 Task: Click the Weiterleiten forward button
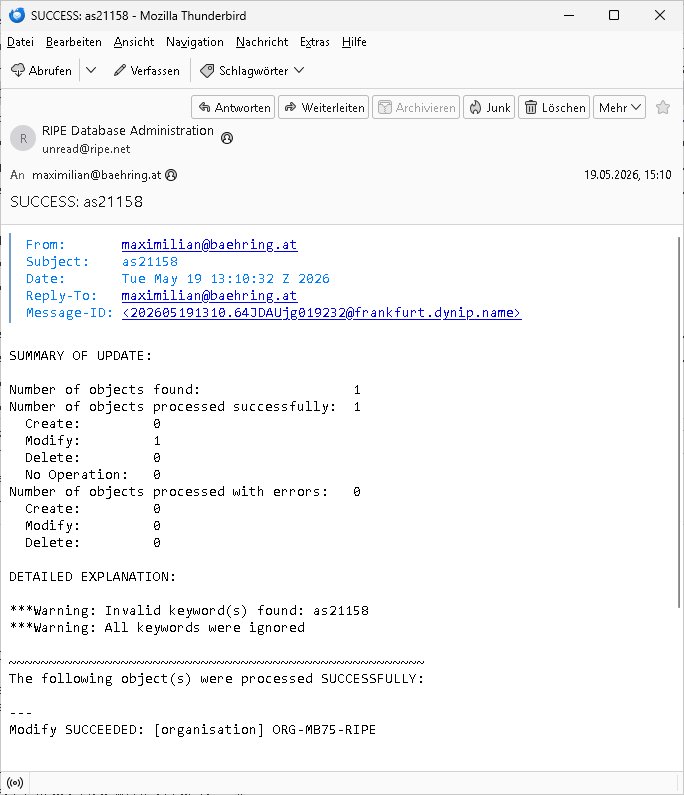click(x=323, y=107)
